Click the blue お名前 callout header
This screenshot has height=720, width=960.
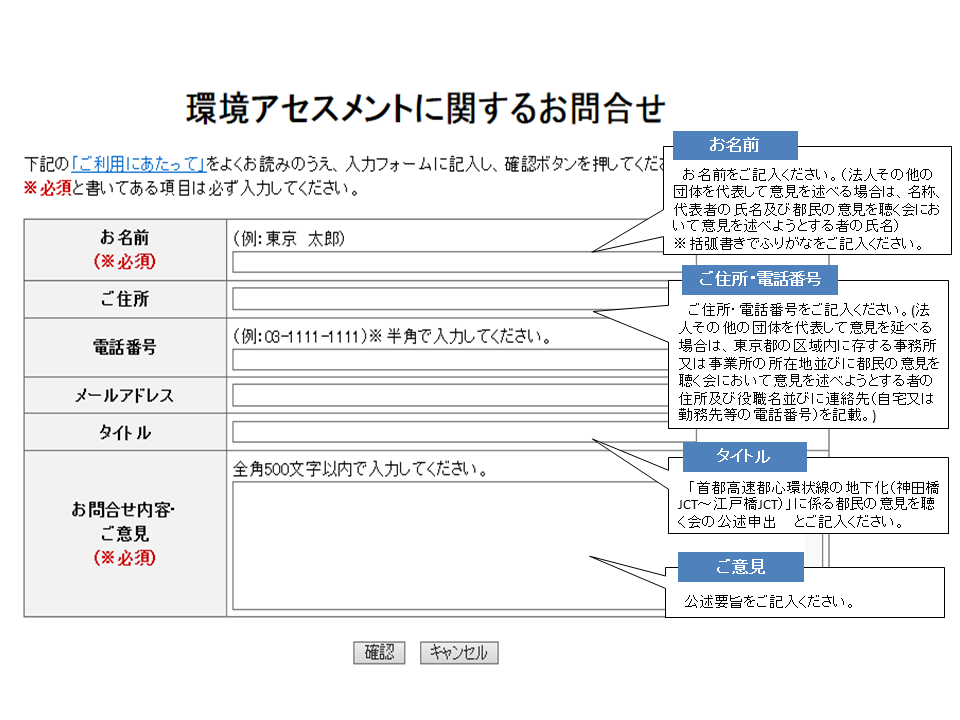coord(735,145)
